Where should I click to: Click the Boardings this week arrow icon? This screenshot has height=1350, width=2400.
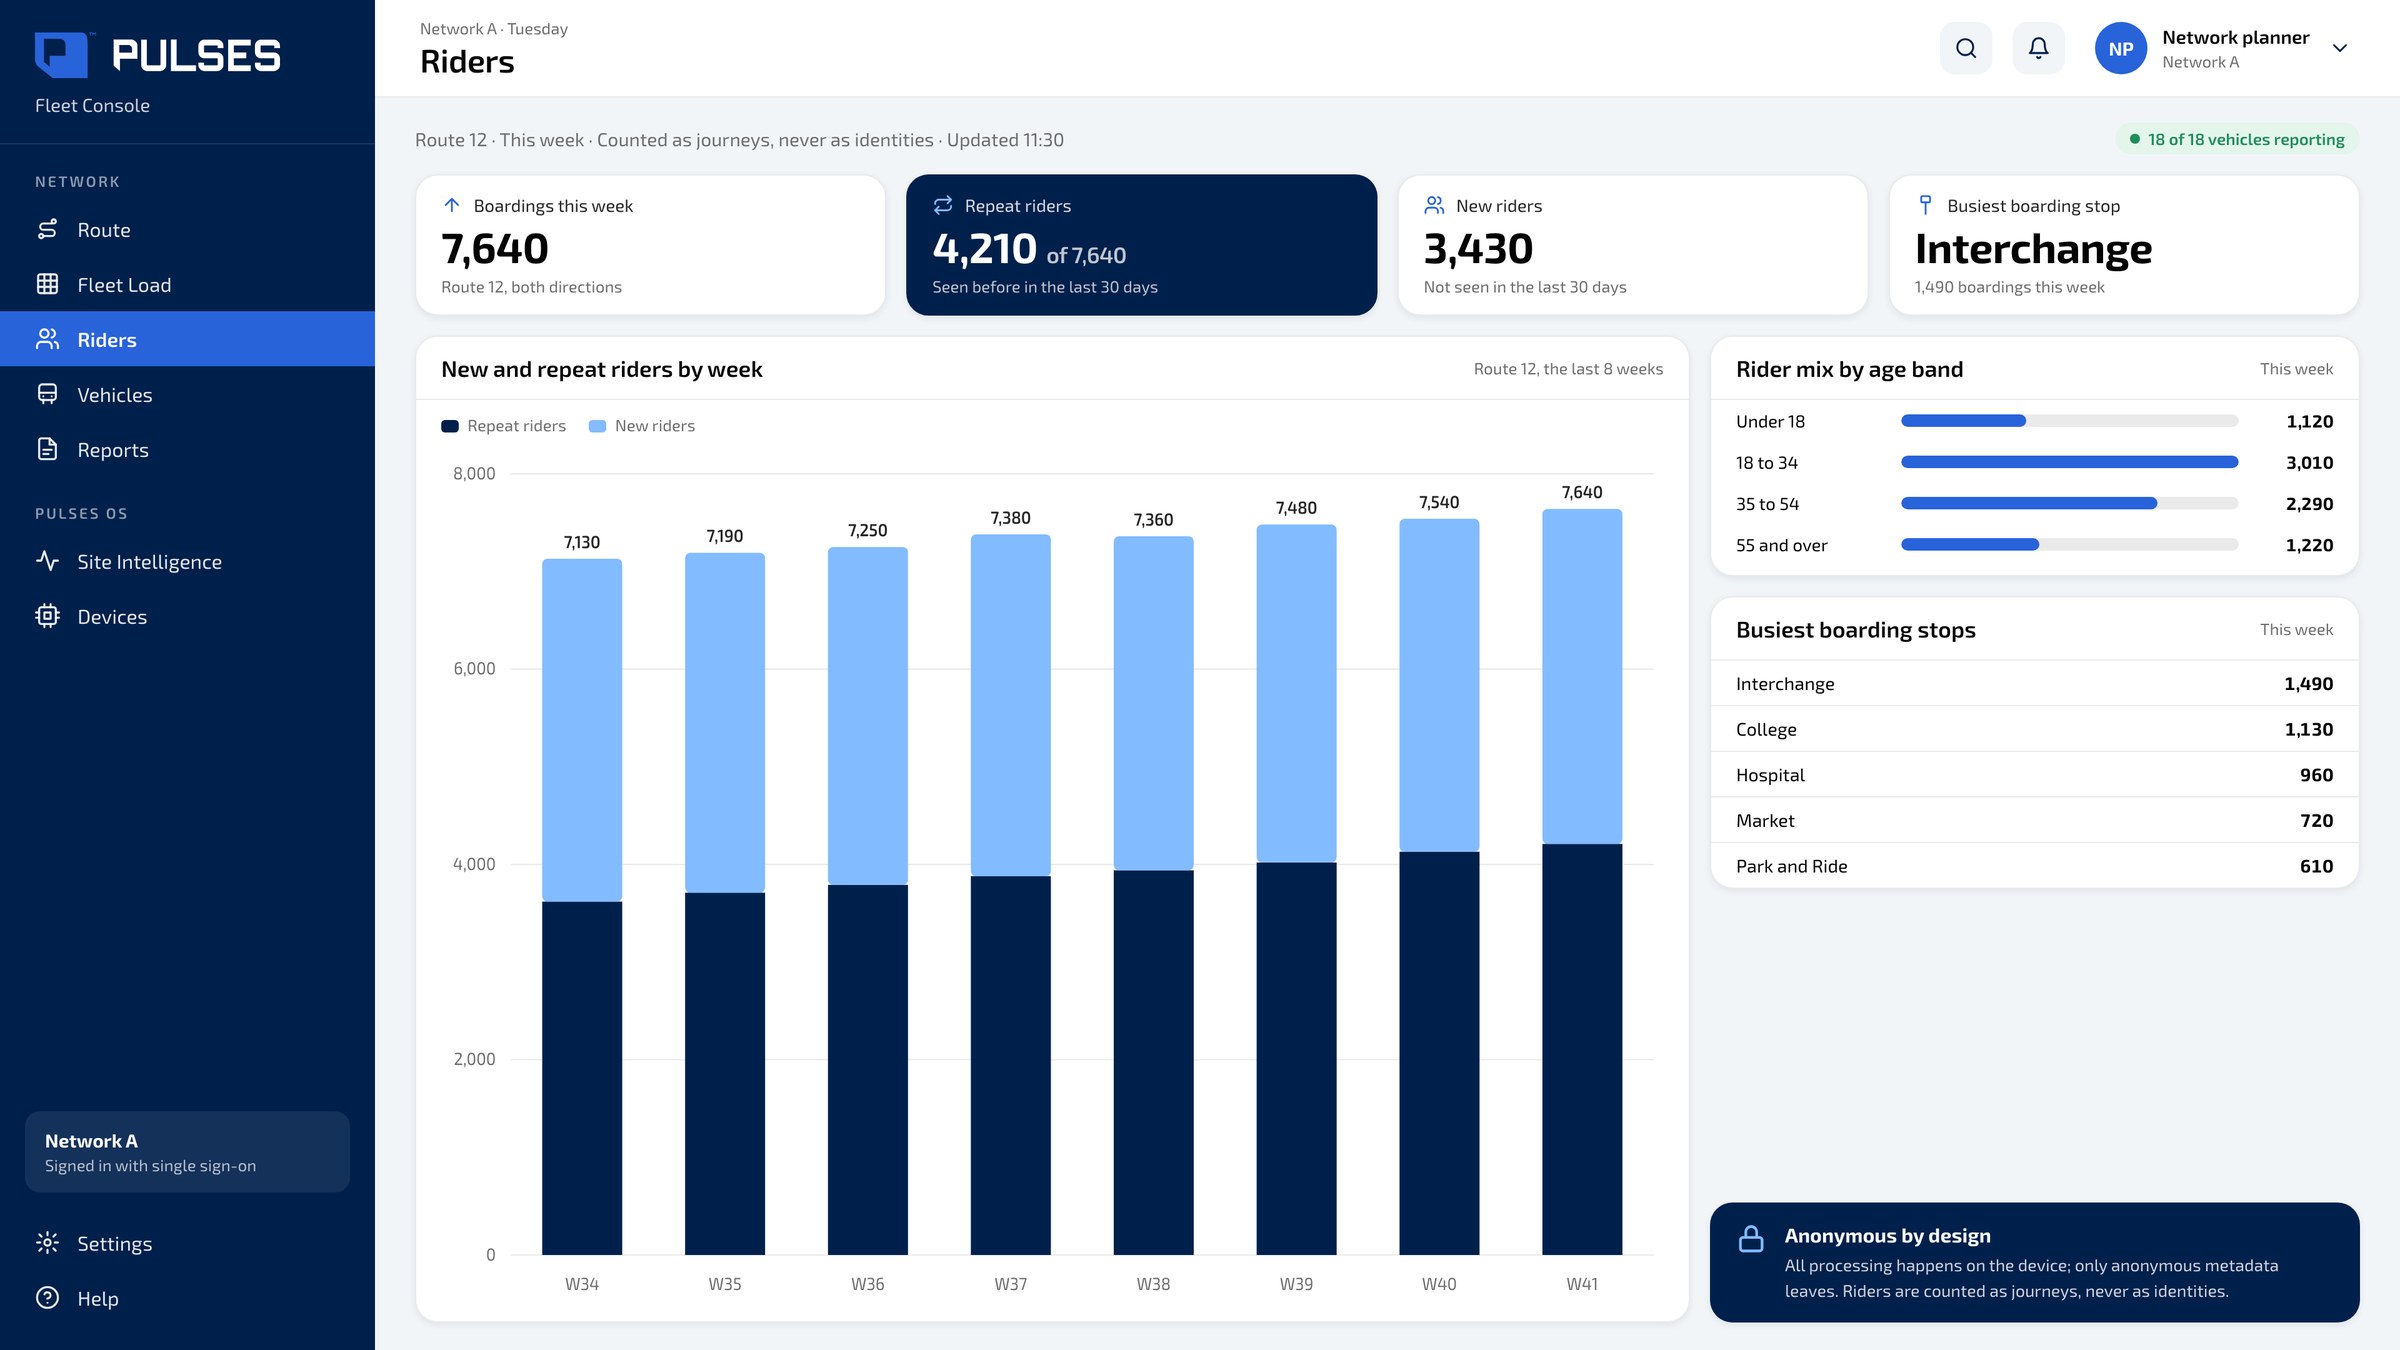click(x=451, y=206)
